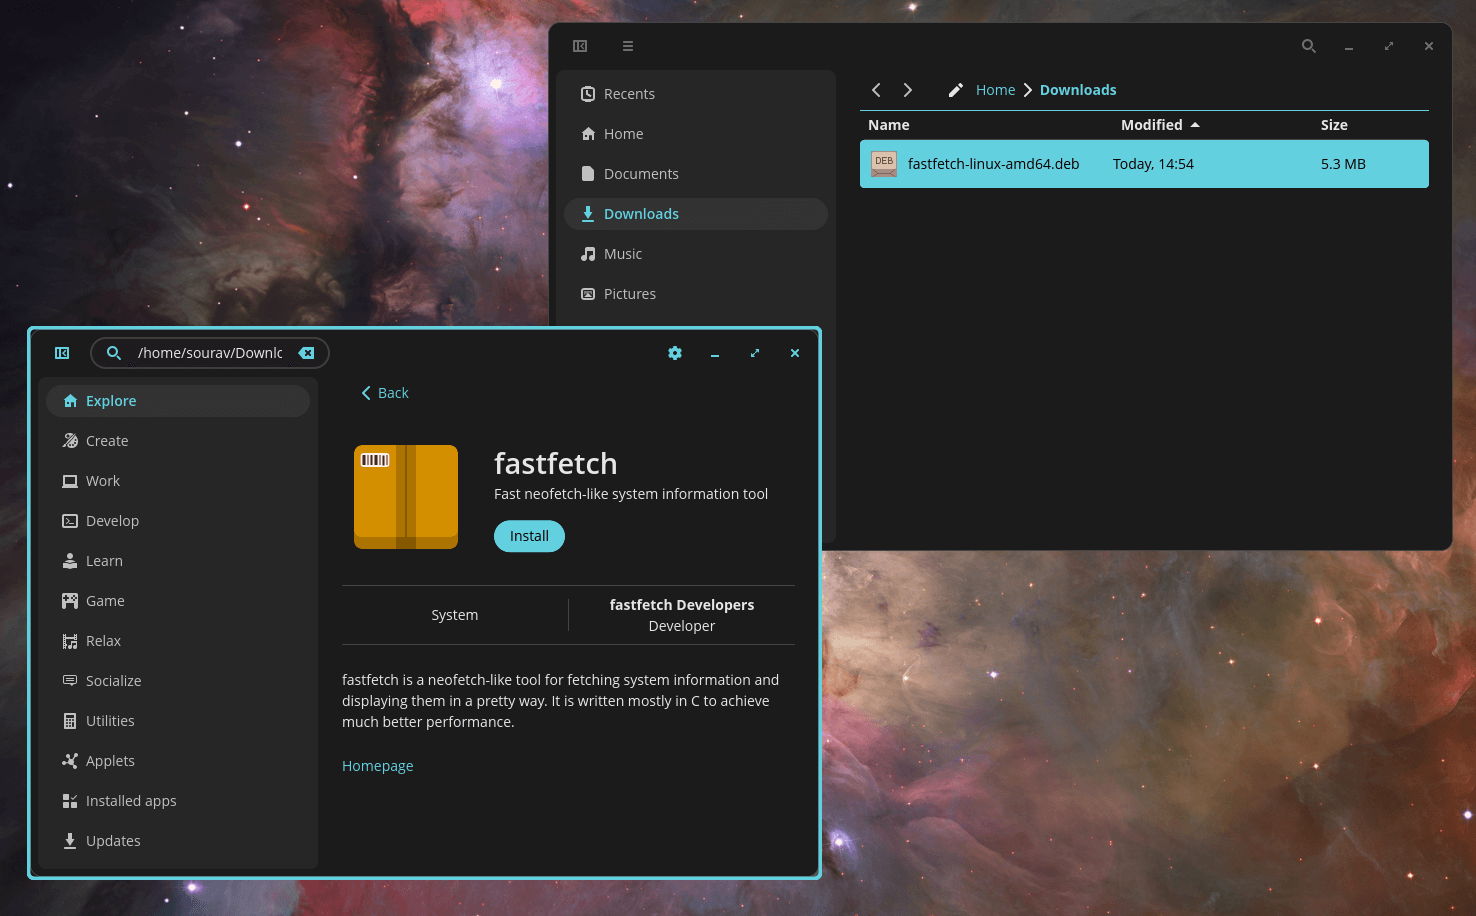
Task: Open the Game category
Action: click(x=105, y=601)
